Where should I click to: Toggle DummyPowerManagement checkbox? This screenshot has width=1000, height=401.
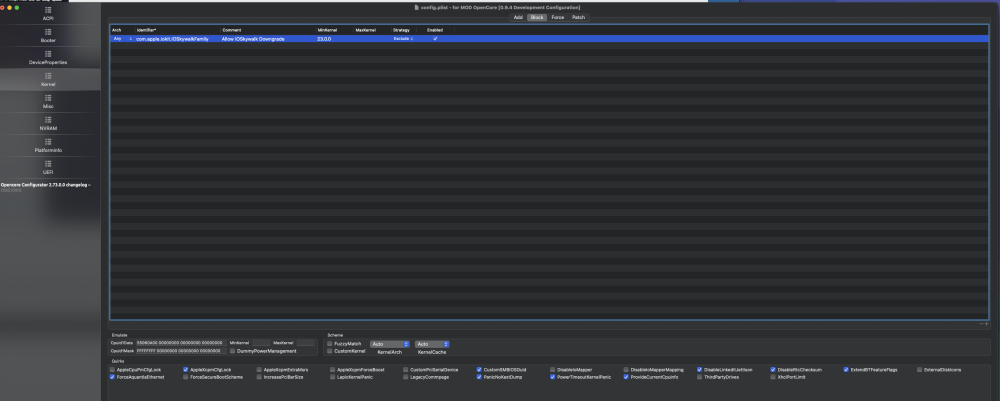(232, 351)
